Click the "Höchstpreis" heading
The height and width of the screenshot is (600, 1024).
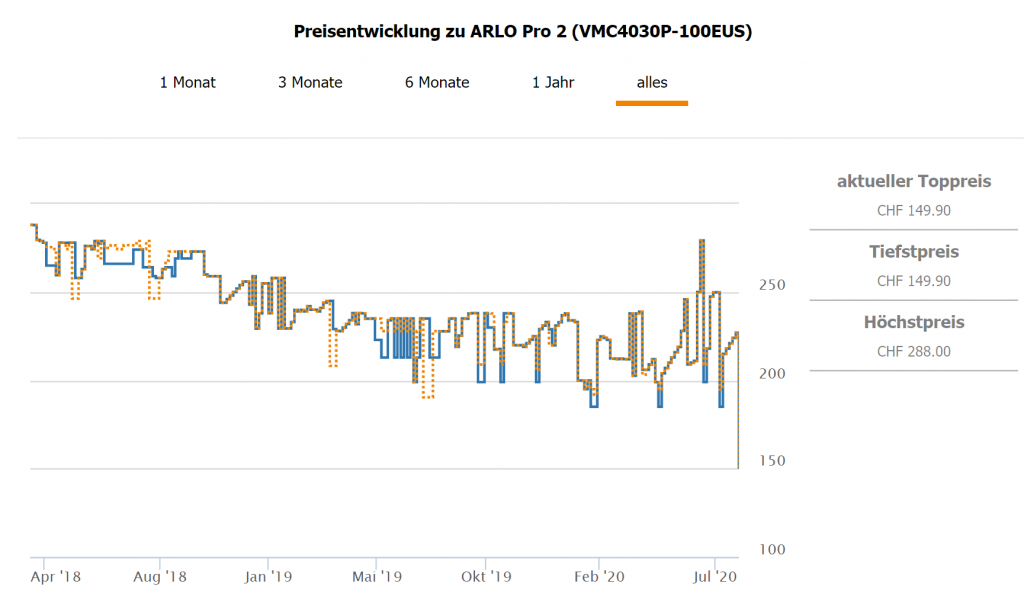(914, 322)
